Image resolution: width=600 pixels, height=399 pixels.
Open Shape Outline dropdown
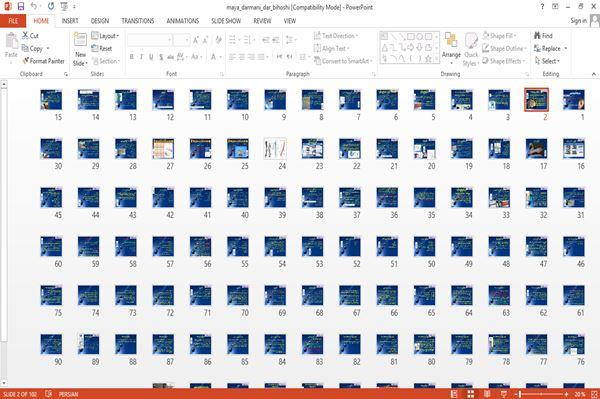[504, 48]
